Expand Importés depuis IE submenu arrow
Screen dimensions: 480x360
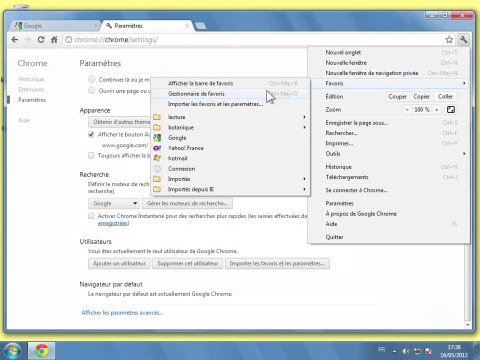click(304, 189)
